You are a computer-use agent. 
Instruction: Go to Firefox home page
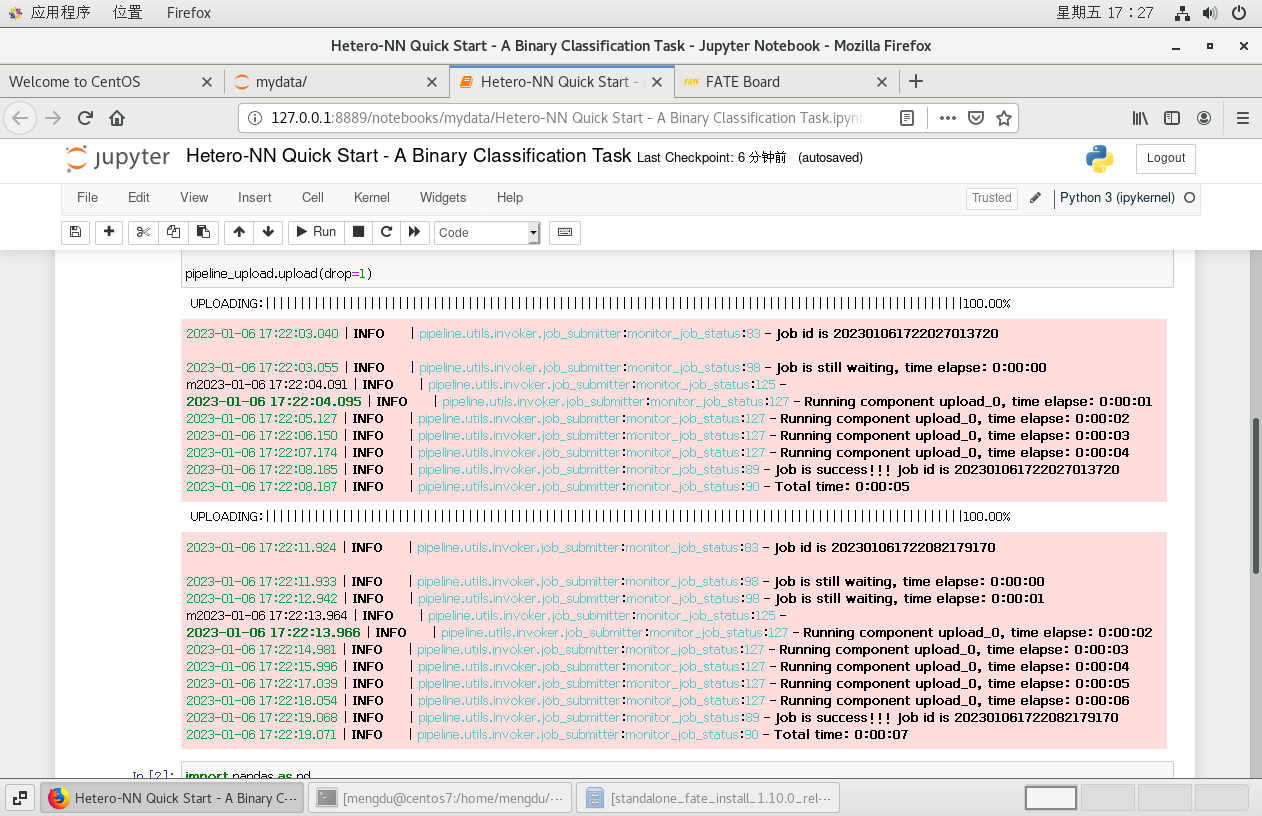pyautogui.click(x=117, y=118)
